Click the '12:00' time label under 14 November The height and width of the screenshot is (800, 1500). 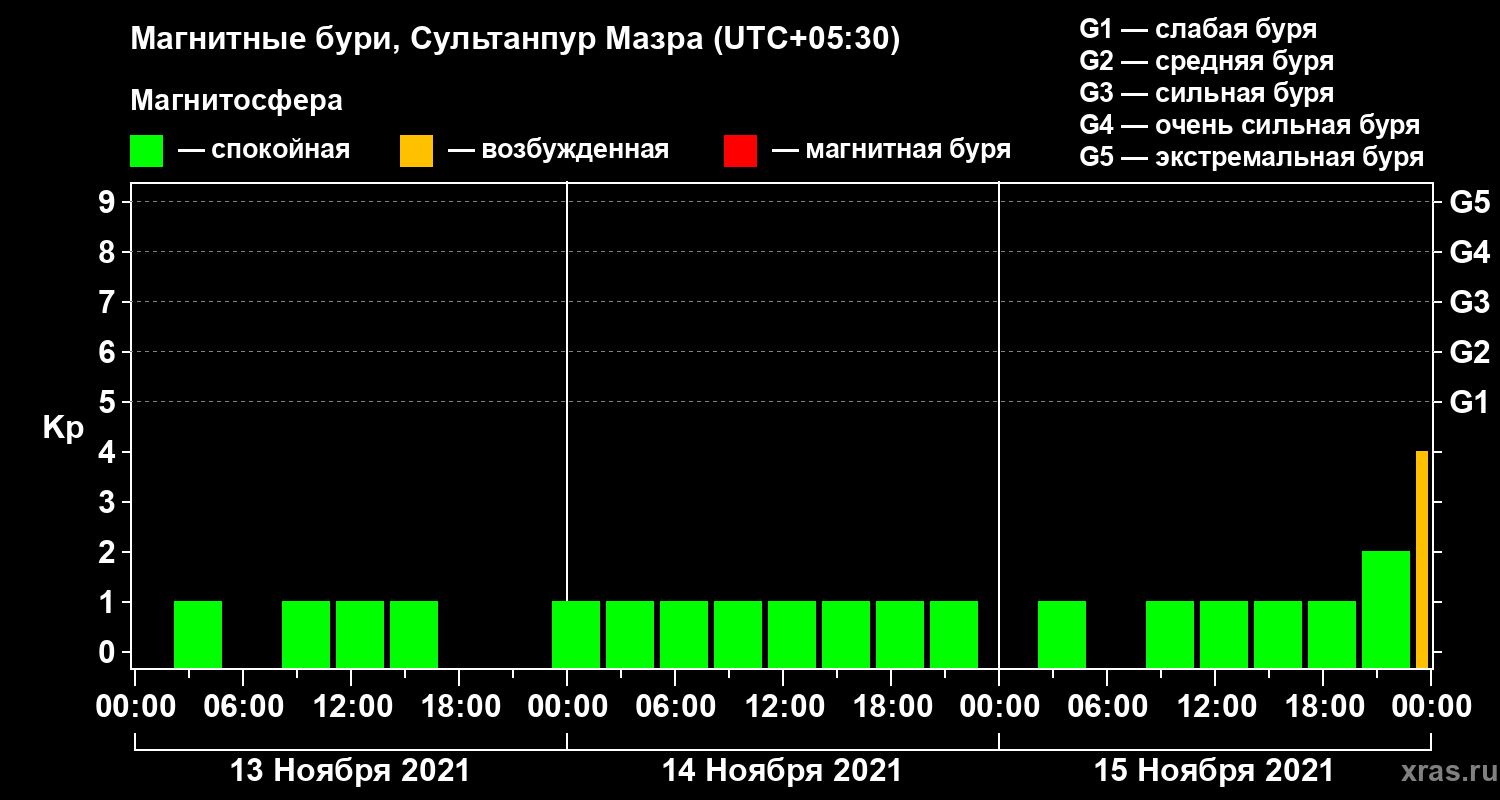784,707
